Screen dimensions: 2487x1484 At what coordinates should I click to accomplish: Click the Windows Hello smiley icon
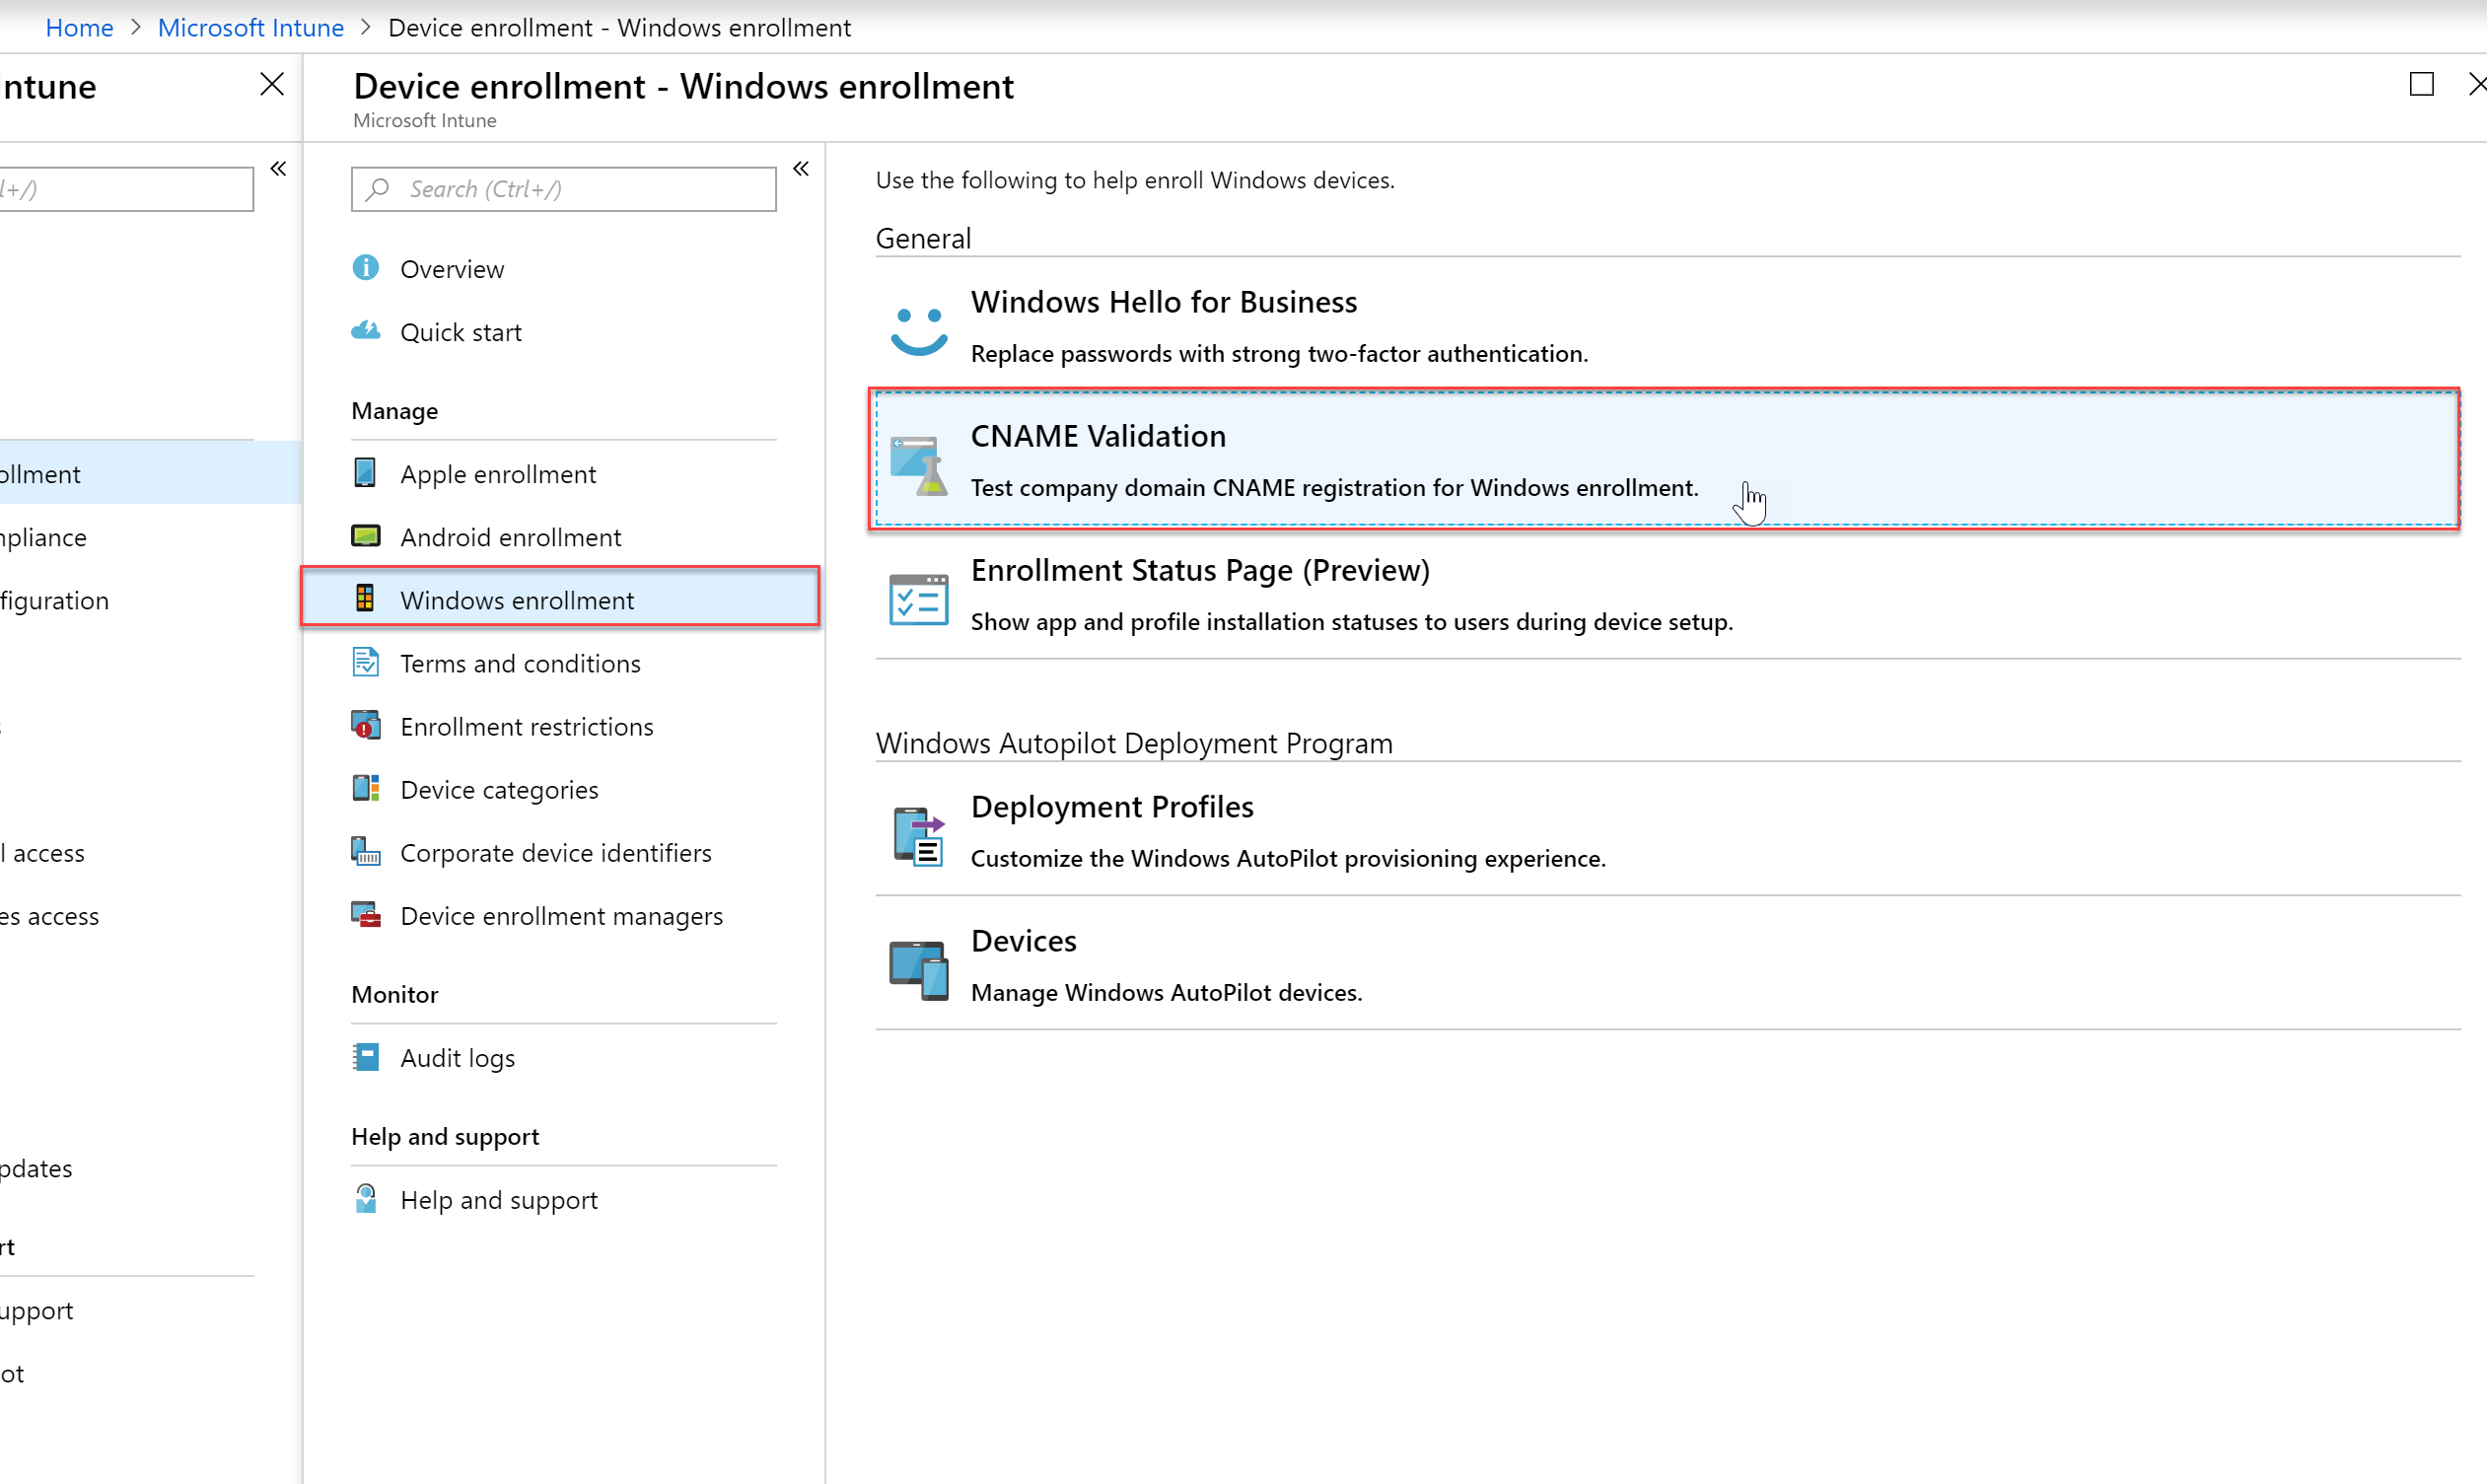pos(919,330)
